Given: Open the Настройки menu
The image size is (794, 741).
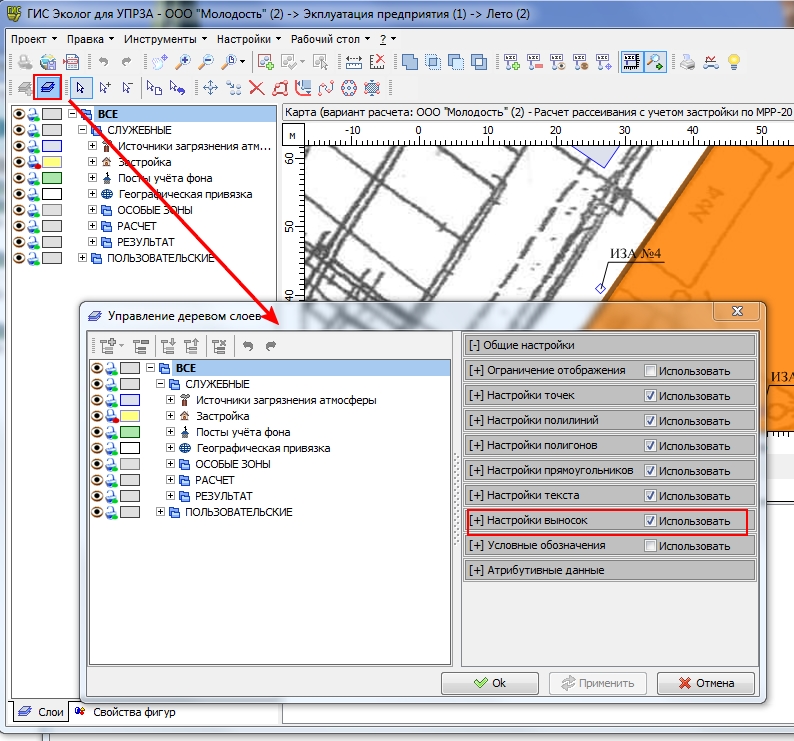Looking at the screenshot, I should pyautogui.click(x=248, y=39).
